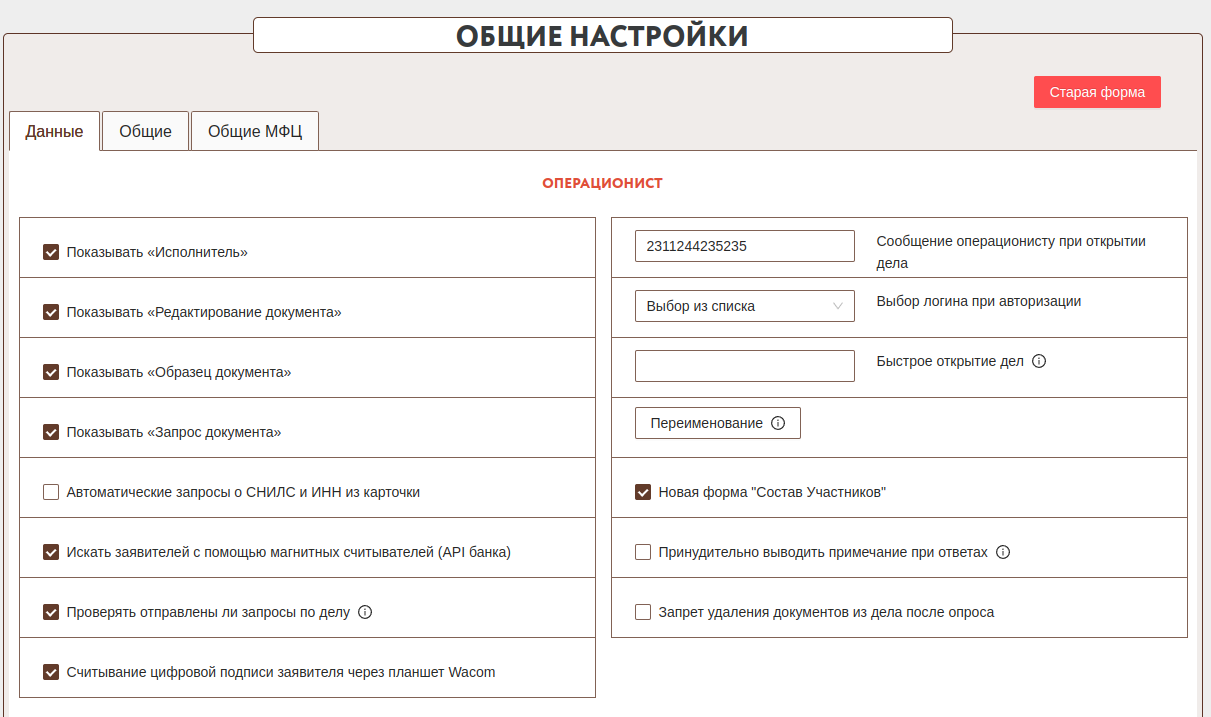Click info icon next to «Быстрое открытие дел»
Viewport: 1211px width, 717px height.
[1038, 361]
